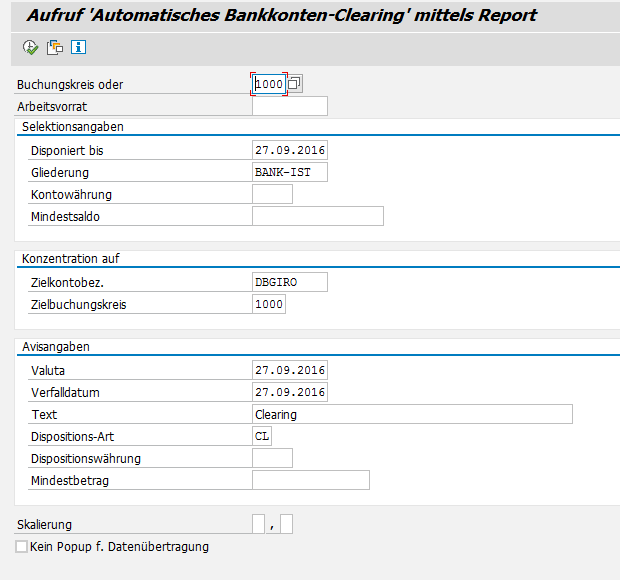Enable Kein Popup f. Datenübertragung checkbox
The height and width of the screenshot is (580, 620).
coord(22,547)
